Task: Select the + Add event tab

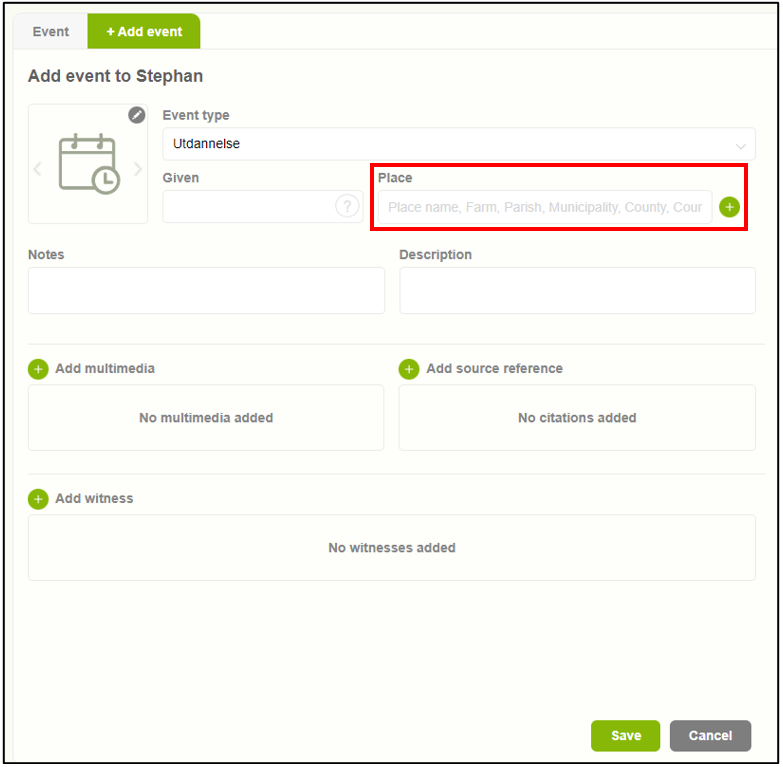Action: pyautogui.click(x=144, y=32)
